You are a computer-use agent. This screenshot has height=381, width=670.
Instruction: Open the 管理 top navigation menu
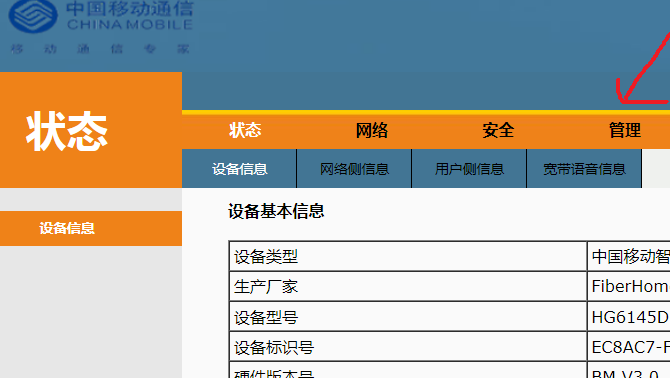(x=625, y=130)
